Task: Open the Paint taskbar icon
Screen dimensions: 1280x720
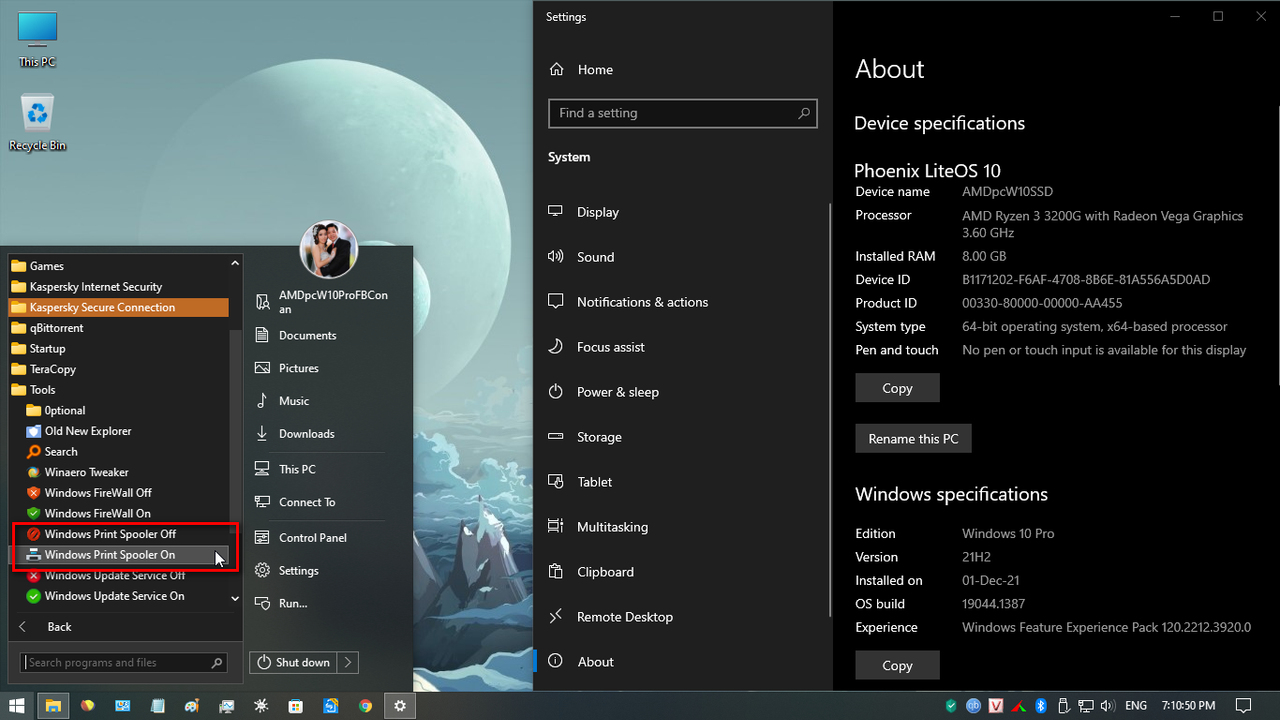Action: coord(192,705)
